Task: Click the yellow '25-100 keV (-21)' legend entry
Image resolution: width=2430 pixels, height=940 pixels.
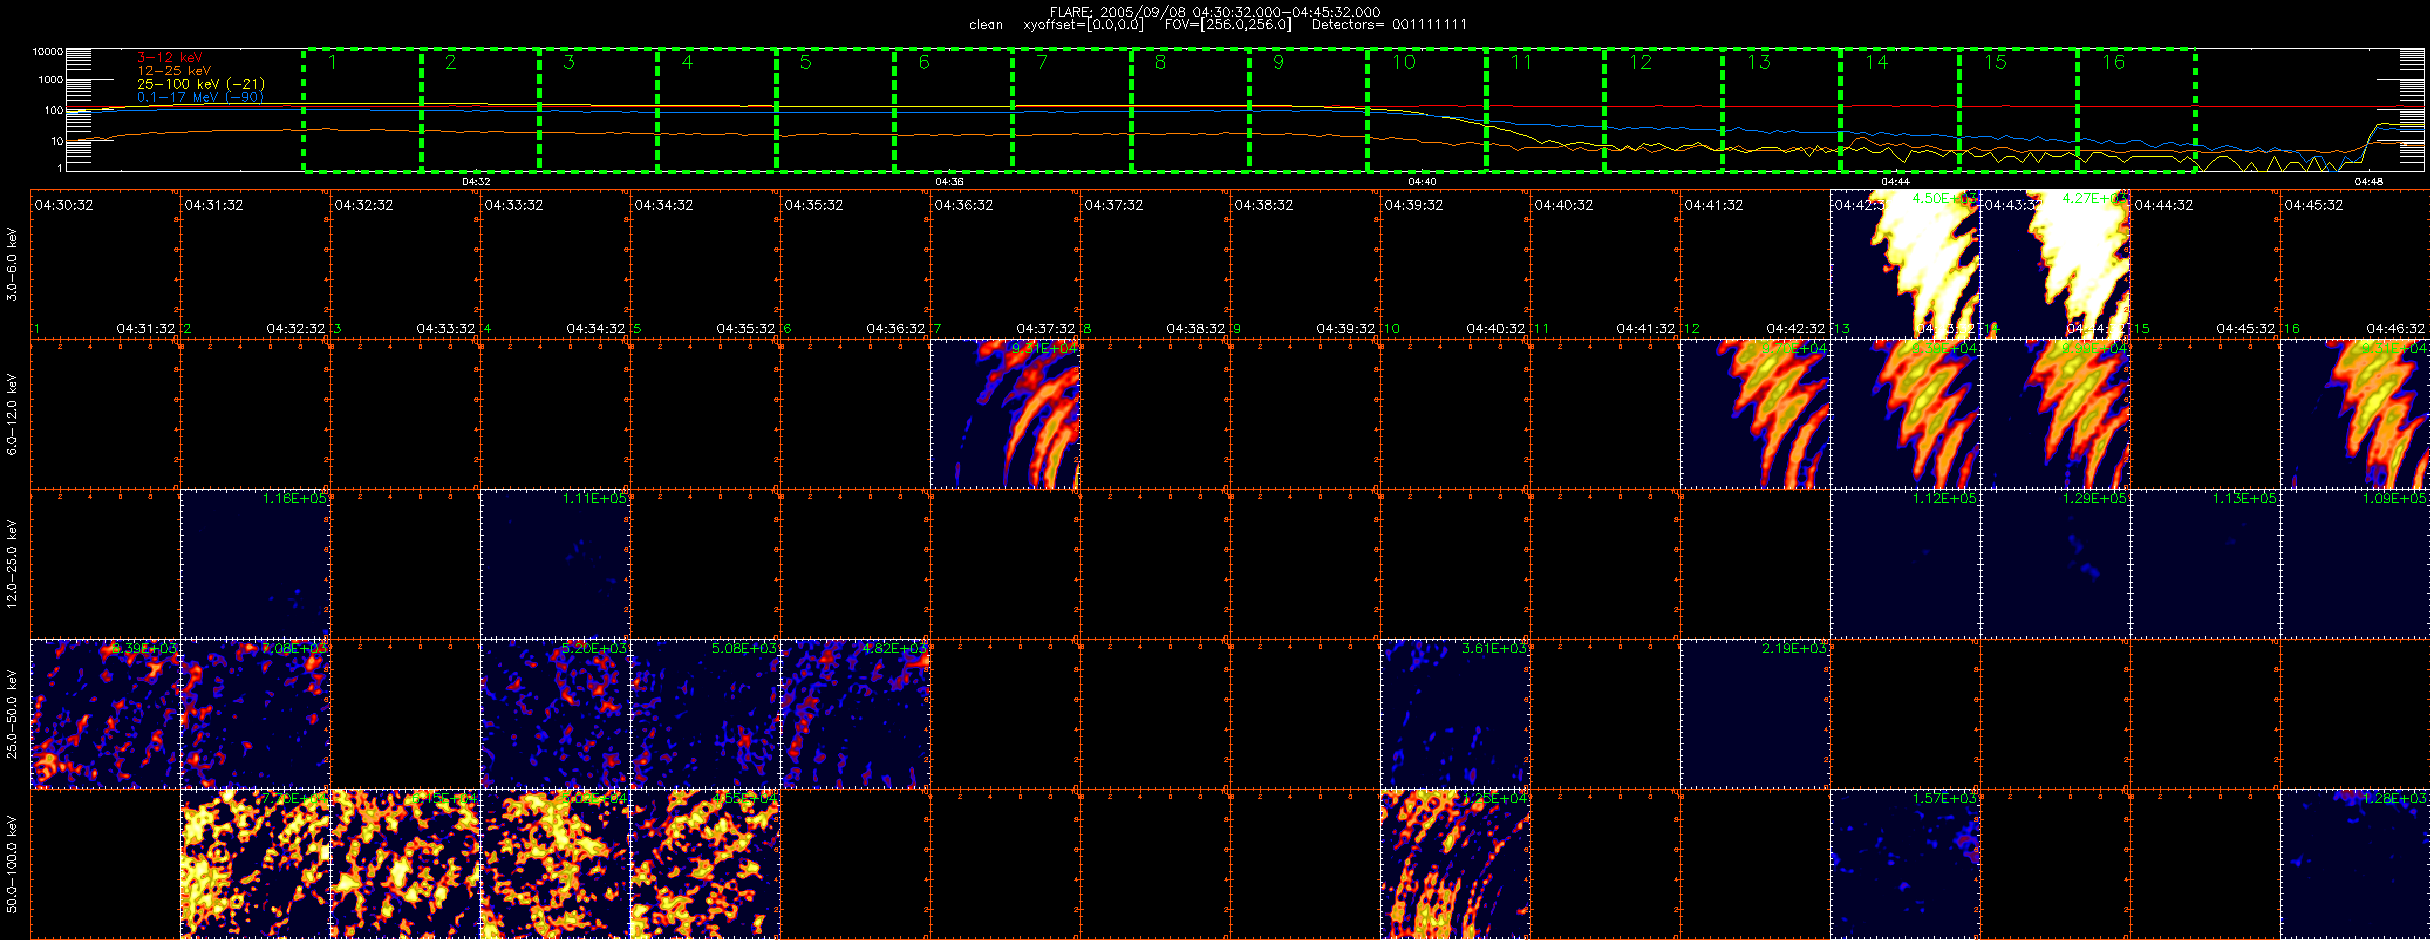Action: tap(201, 84)
